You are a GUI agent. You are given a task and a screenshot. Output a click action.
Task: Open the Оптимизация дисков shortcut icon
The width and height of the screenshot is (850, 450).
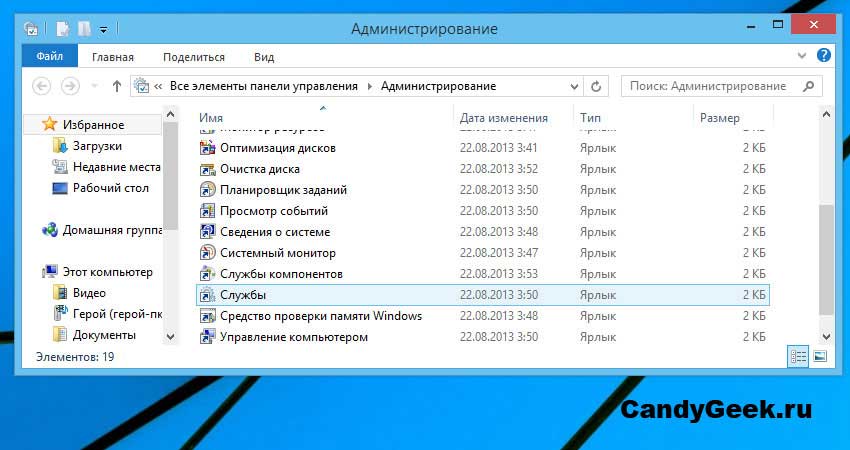[208, 147]
